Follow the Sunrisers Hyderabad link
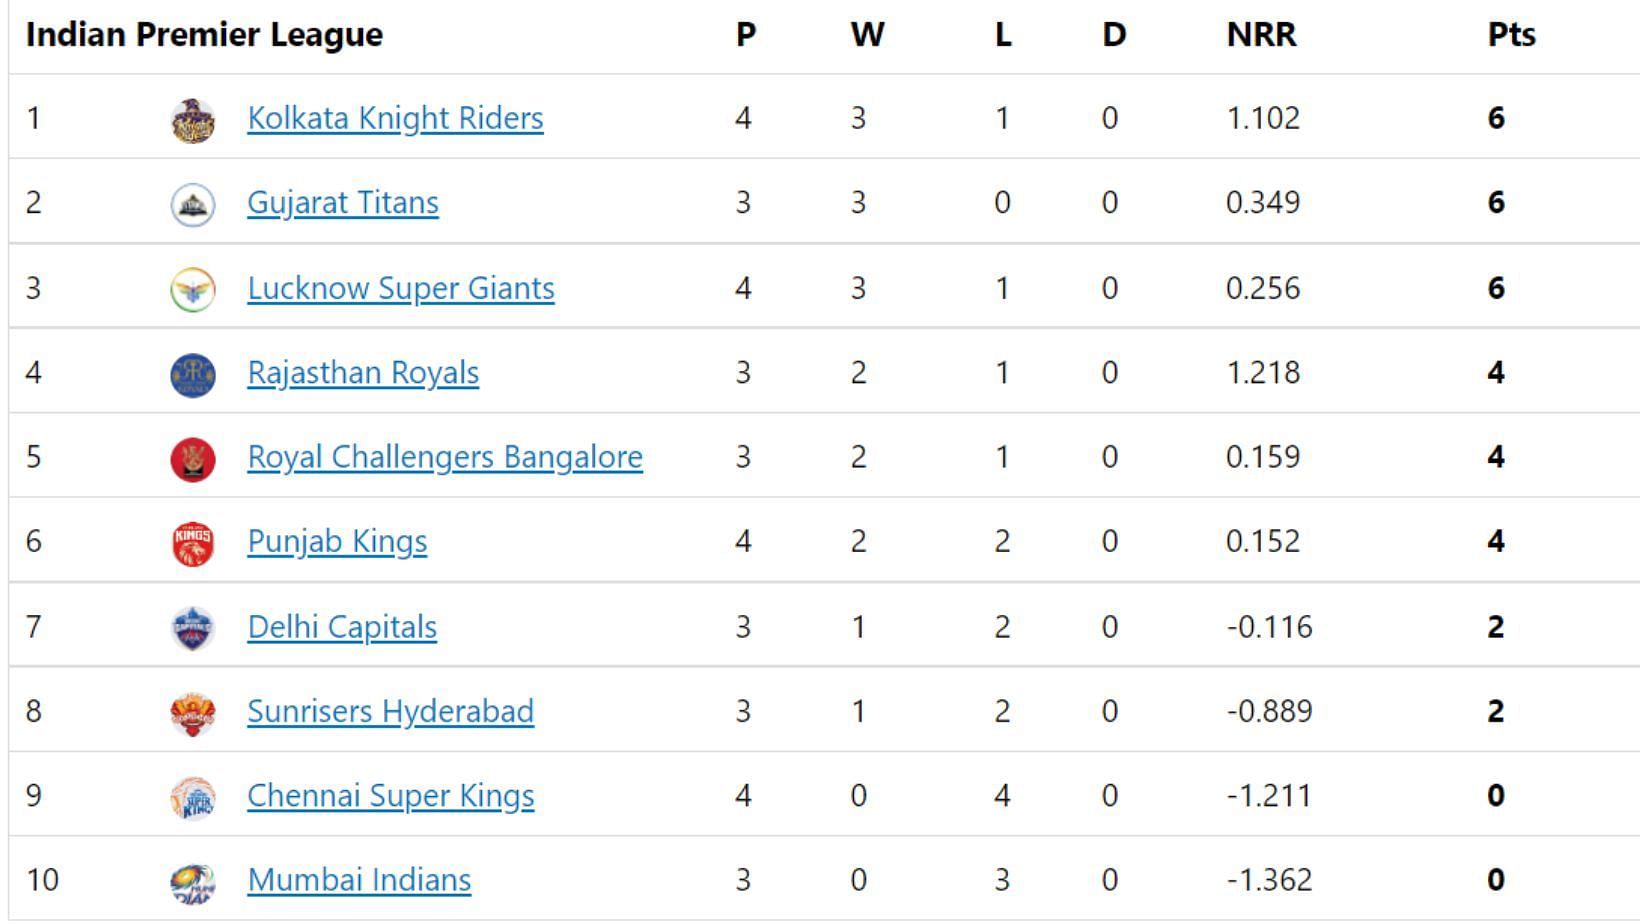This screenshot has width=1640, height=924. [x=390, y=711]
